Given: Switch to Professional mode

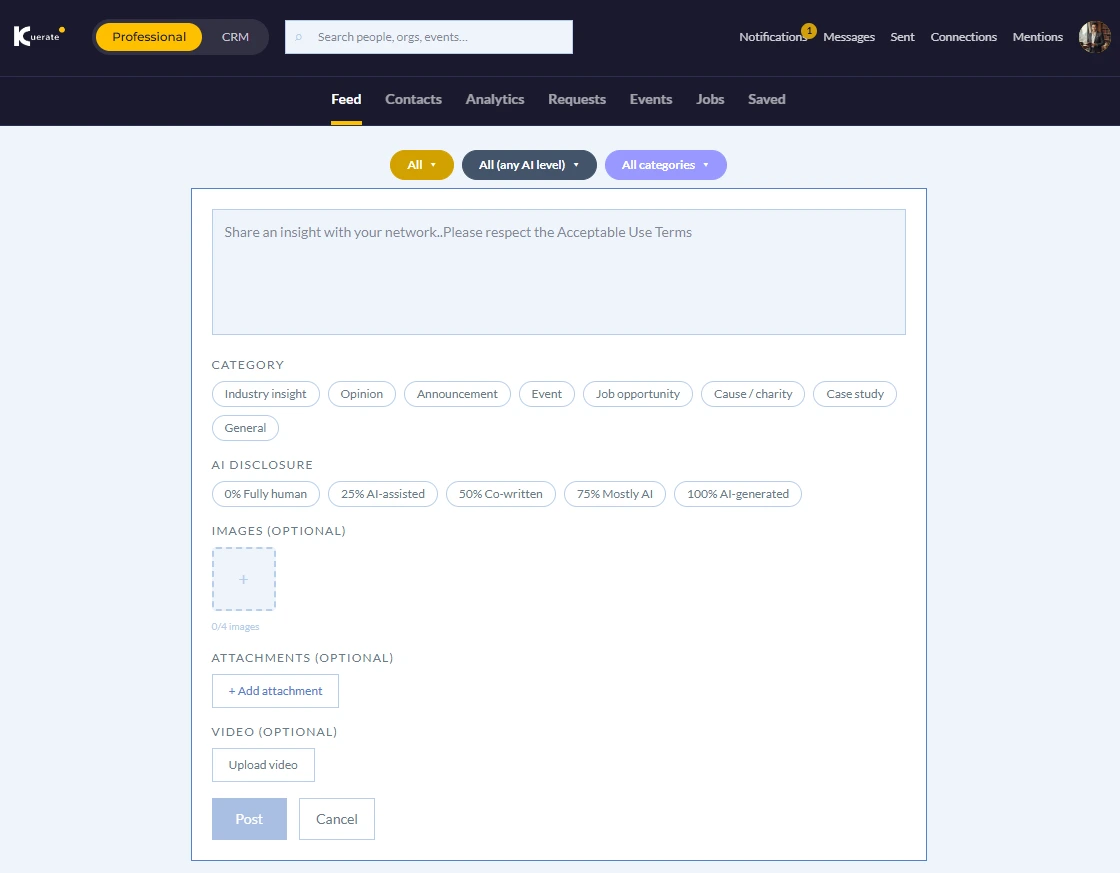Looking at the screenshot, I should tap(149, 36).
